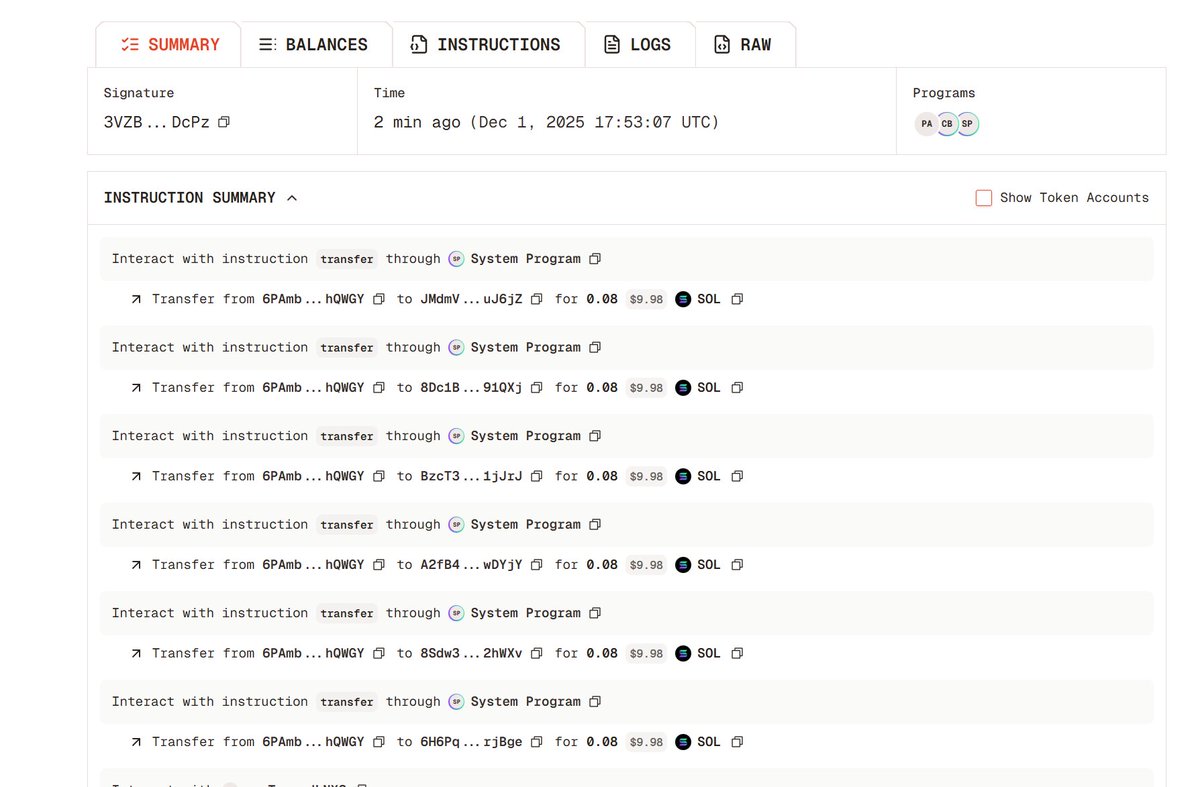Copy recipient address 8Dc1B...91QXj

(x=537, y=388)
